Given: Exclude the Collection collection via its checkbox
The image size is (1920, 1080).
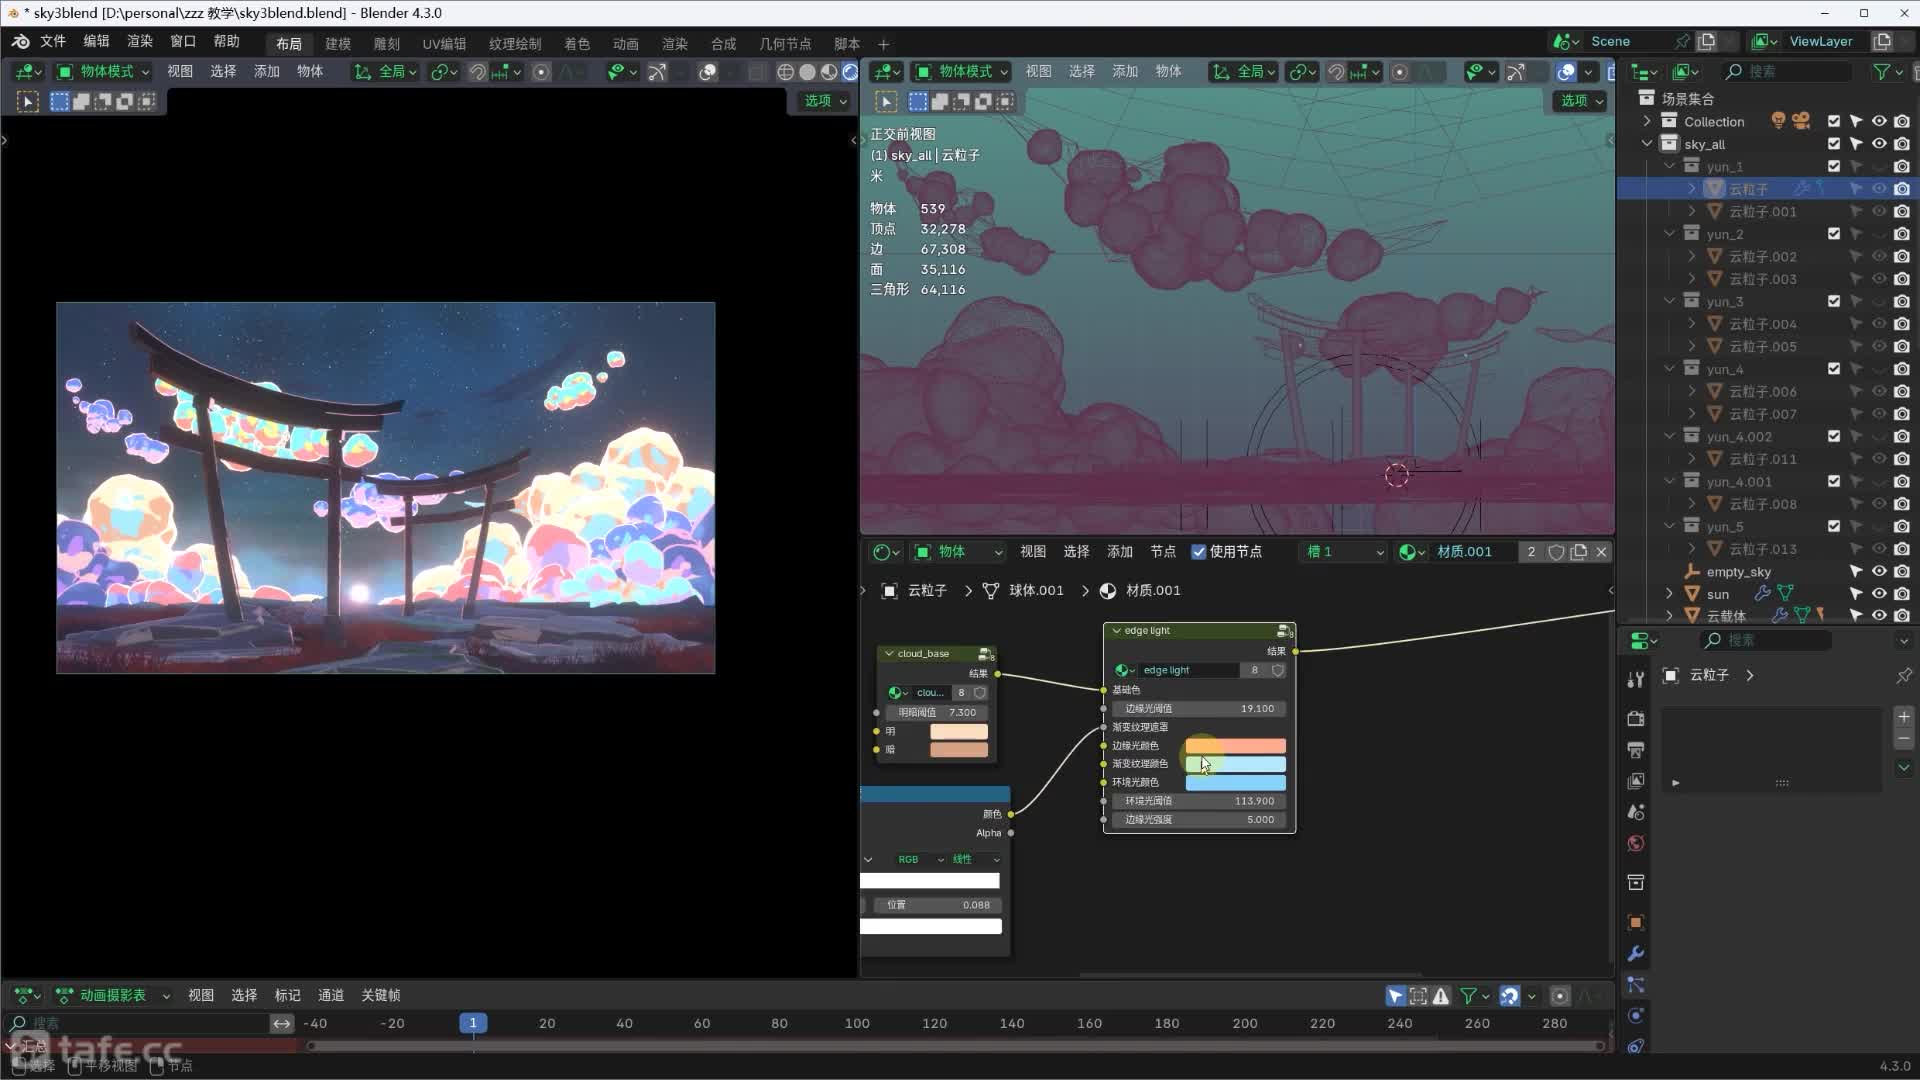Looking at the screenshot, I should click(1833, 121).
